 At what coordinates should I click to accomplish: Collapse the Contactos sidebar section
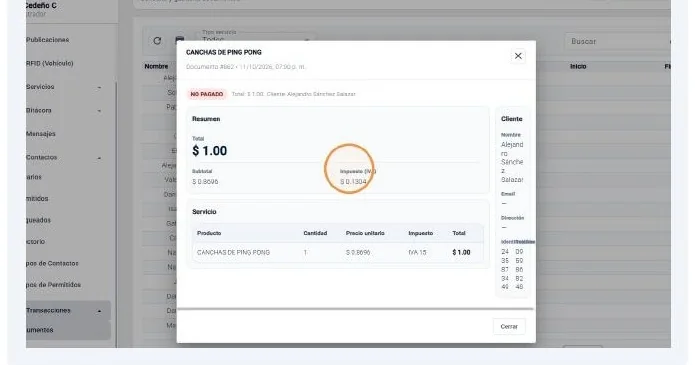coord(63,157)
